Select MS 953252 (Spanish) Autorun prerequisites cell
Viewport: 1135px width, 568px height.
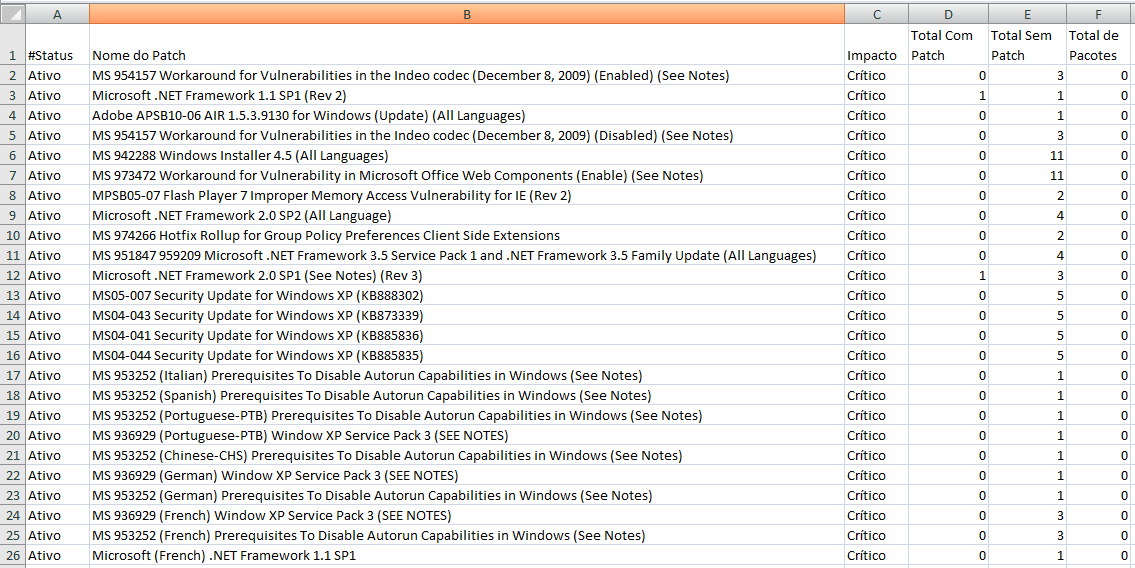tap(467, 396)
